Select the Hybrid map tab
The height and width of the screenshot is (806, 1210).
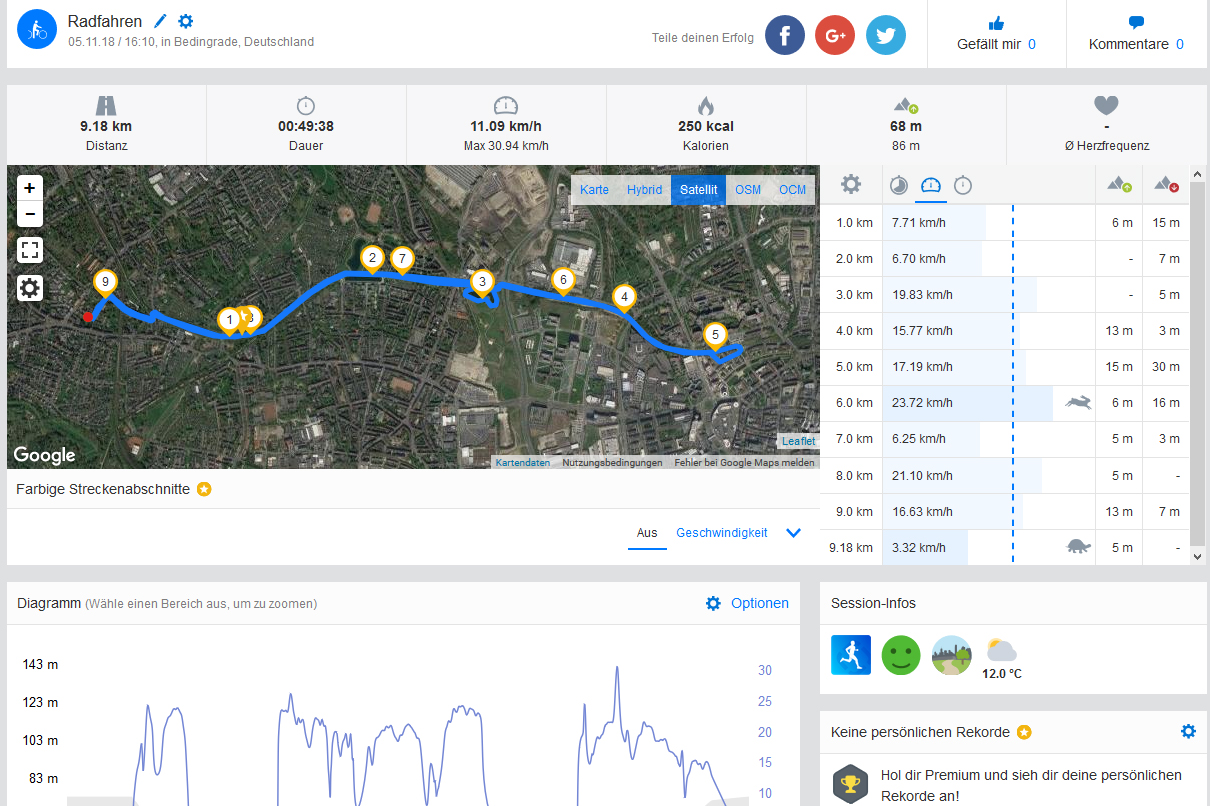tap(644, 190)
